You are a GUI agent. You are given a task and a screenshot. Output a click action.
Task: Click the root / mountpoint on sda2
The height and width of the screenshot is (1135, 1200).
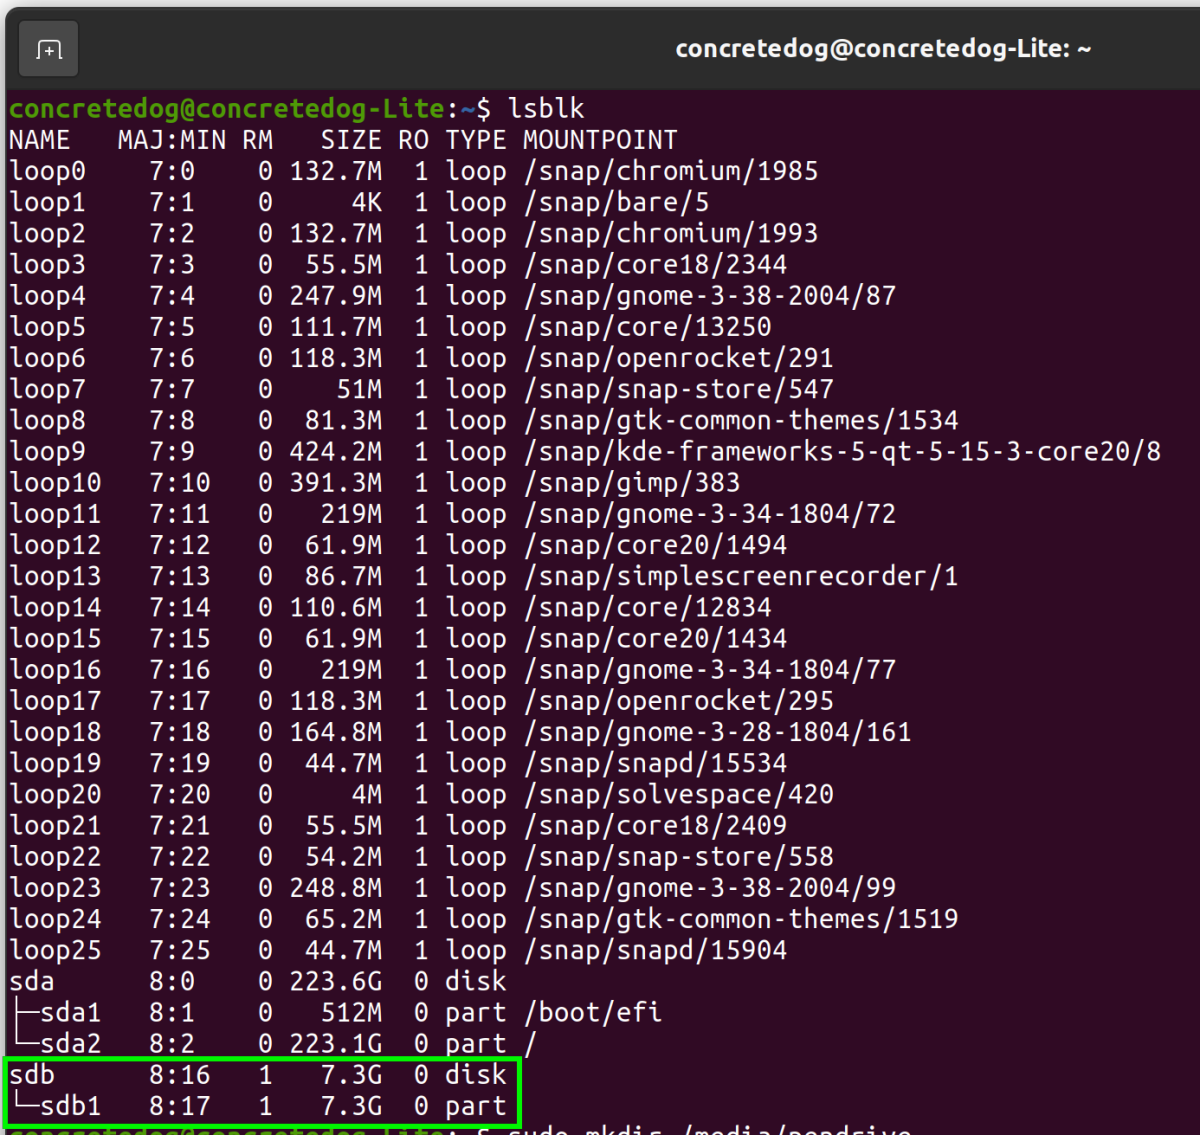pyautogui.click(x=530, y=1043)
